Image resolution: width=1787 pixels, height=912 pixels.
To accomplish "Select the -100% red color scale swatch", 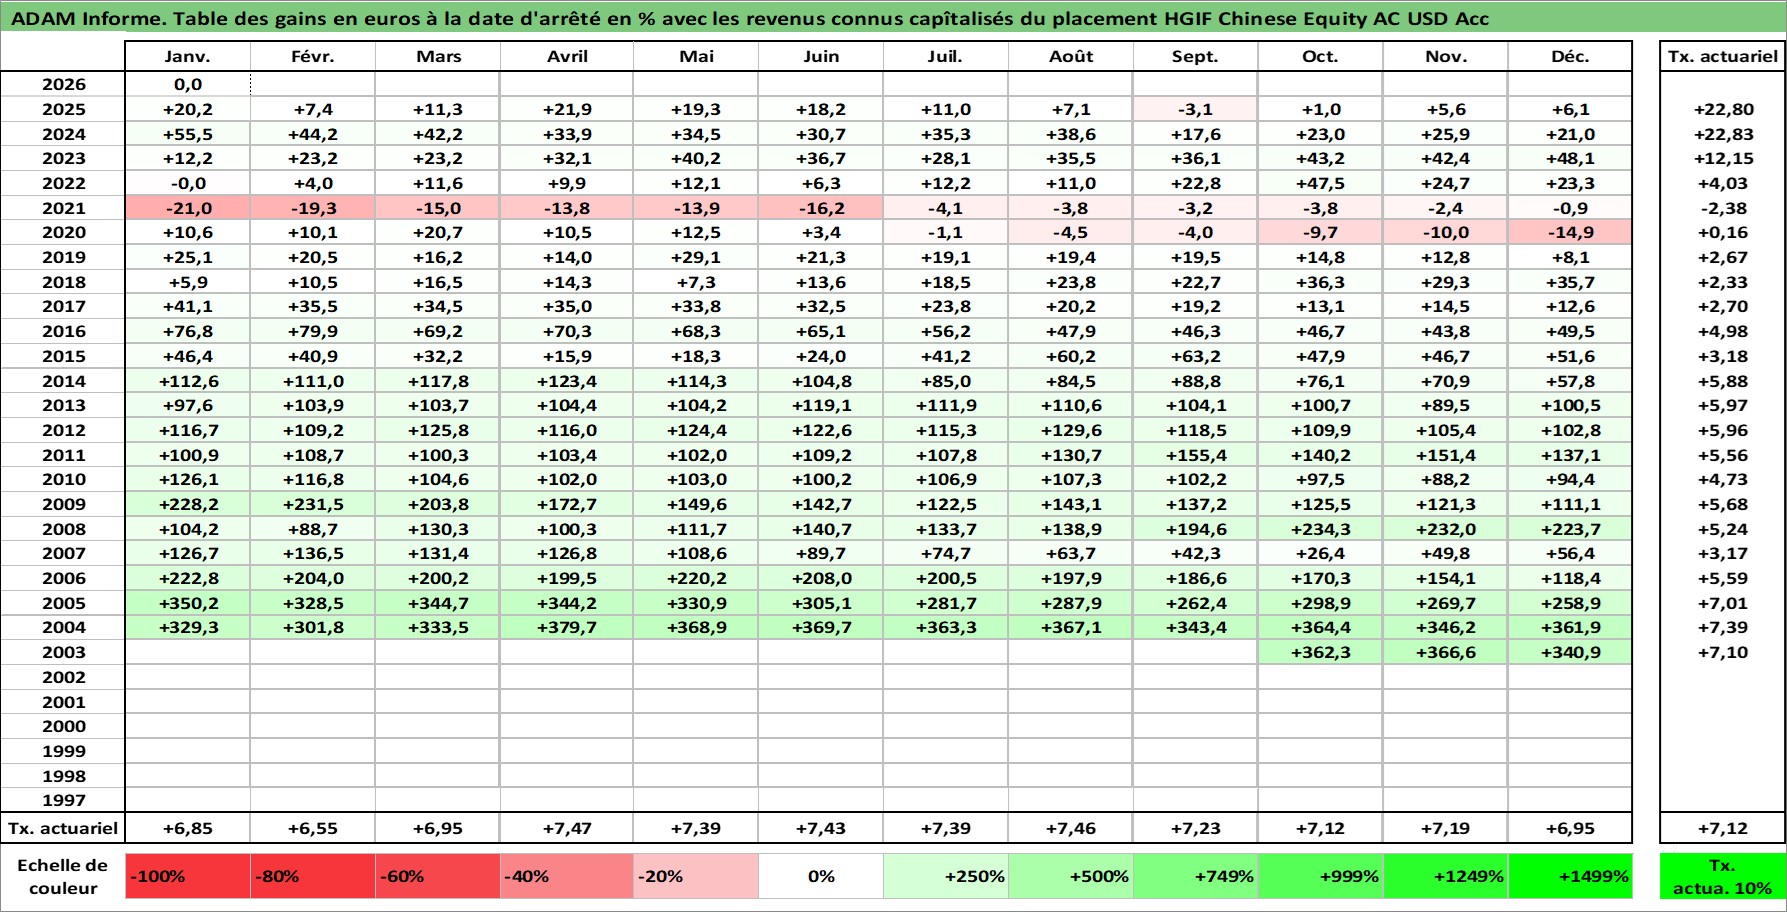I will [188, 876].
